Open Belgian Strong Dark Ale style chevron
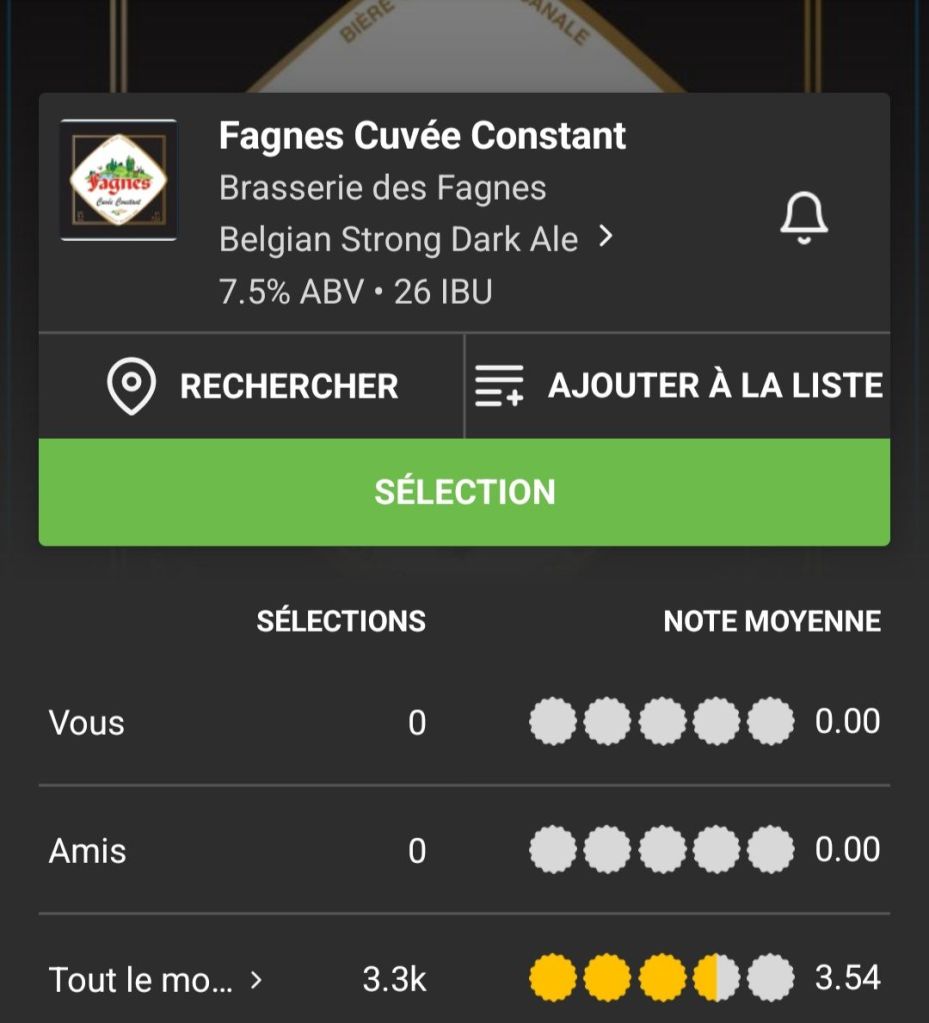 pos(605,238)
